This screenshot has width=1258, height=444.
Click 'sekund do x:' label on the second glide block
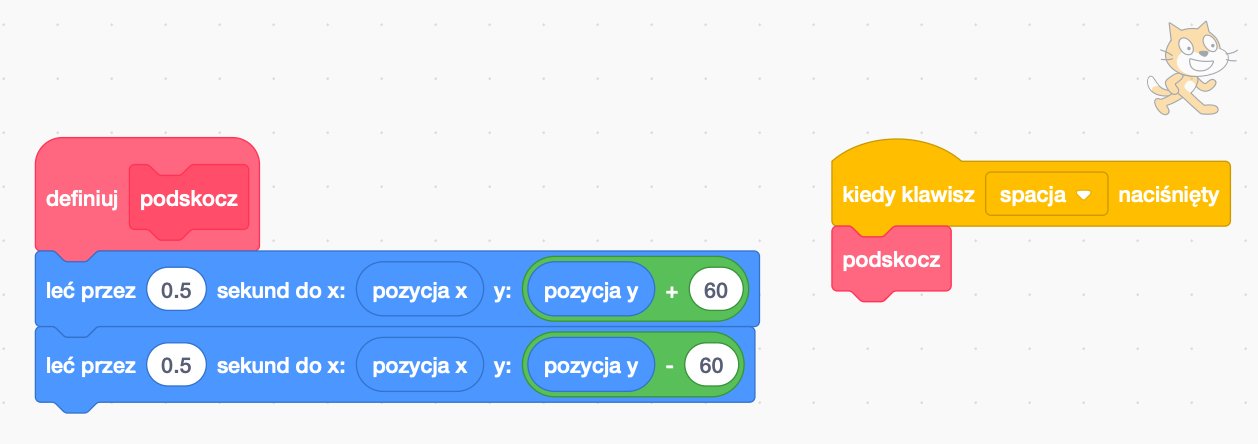[x=281, y=366]
